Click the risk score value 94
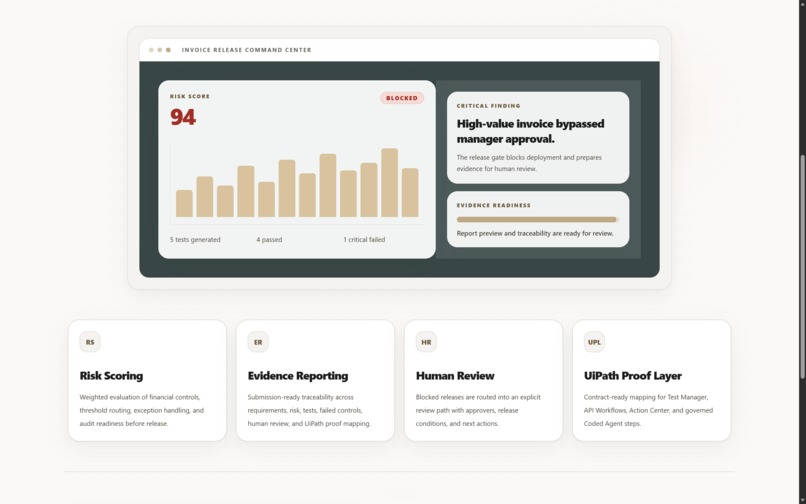This screenshot has height=504, width=806. tap(183, 117)
